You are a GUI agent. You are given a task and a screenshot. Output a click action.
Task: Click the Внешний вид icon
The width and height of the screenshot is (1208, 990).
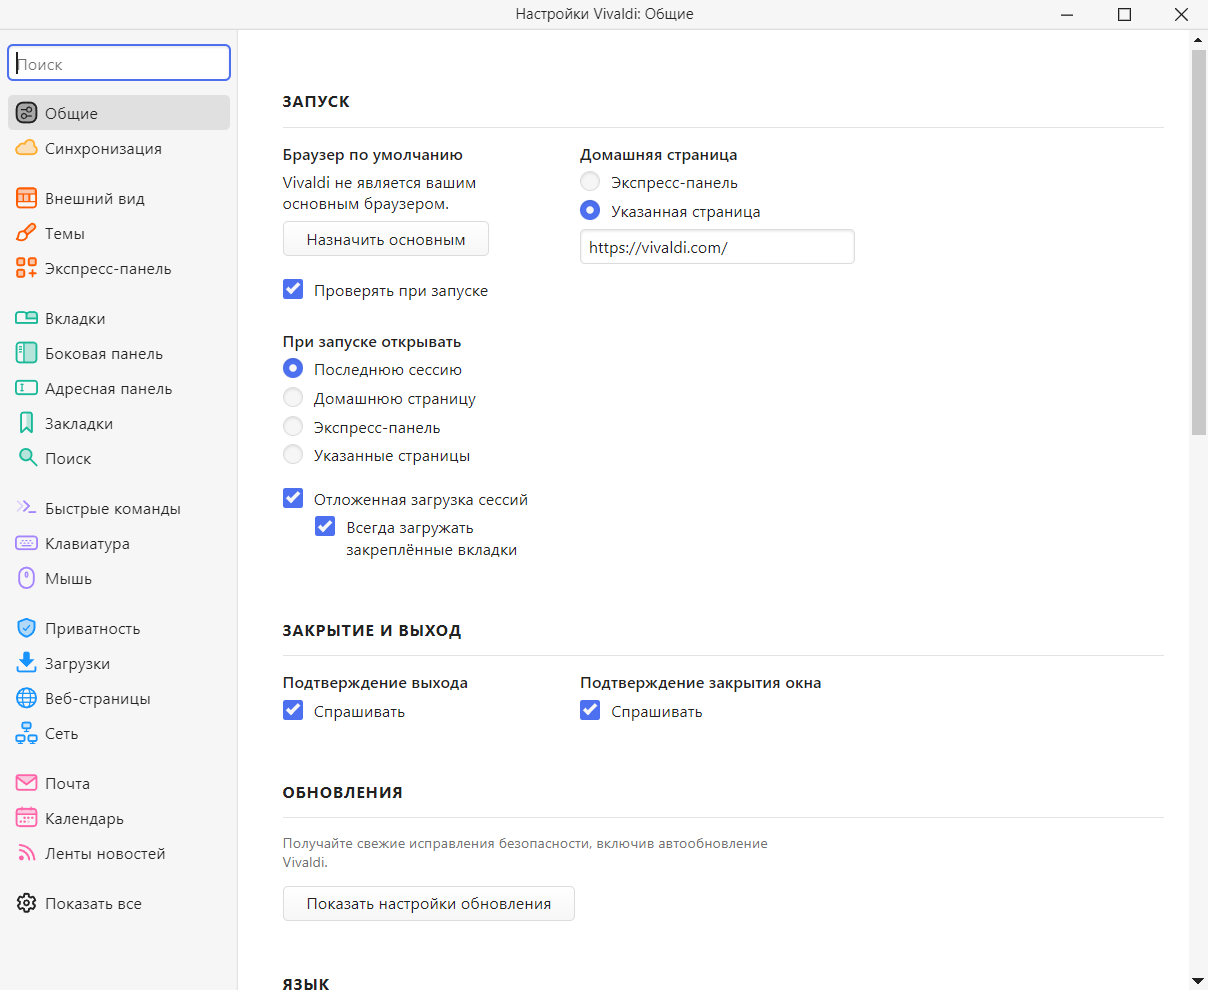point(27,198)
